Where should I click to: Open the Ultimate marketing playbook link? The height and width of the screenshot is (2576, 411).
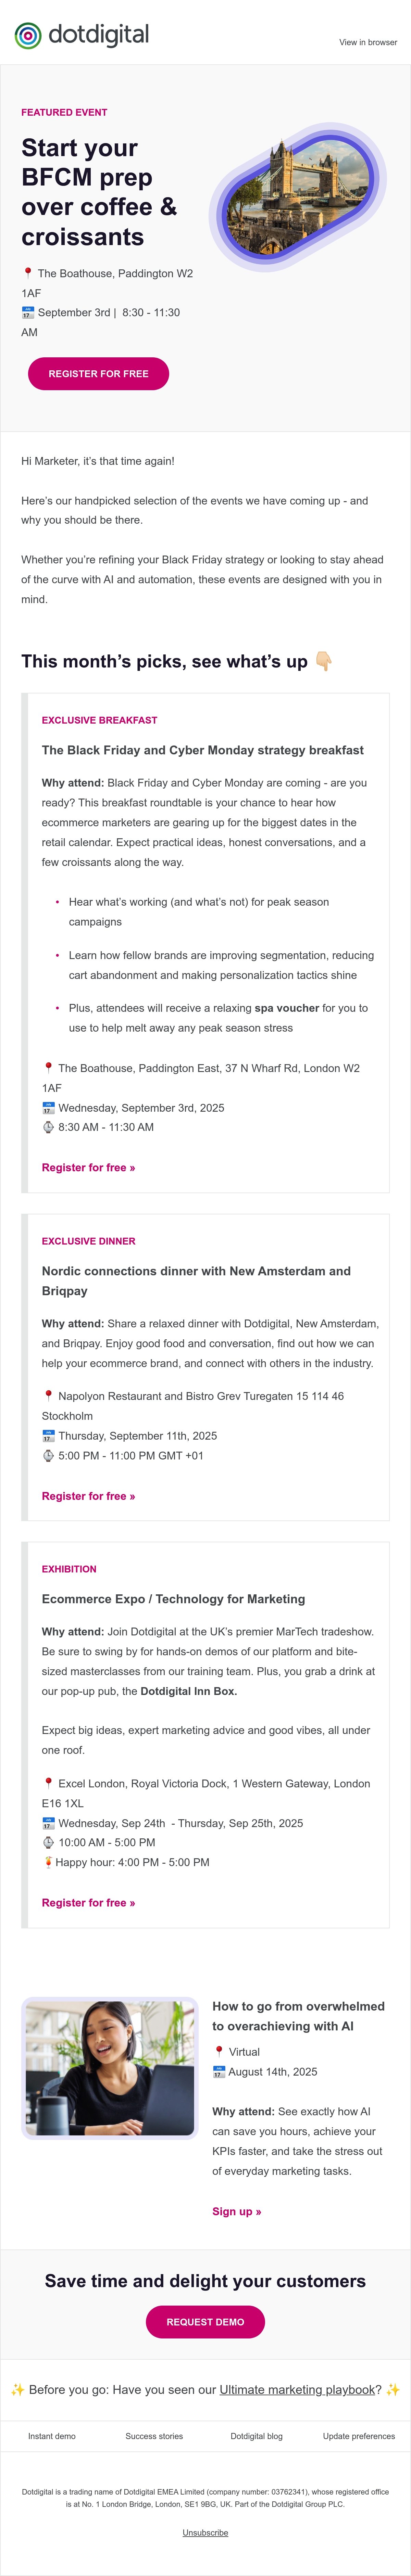(297, 2389)
